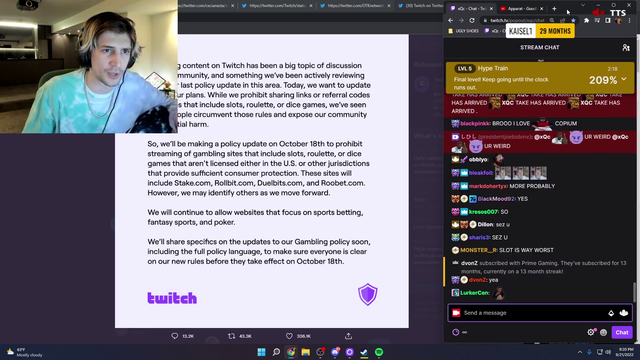The height and width of the screenshot is (360, 640).
Task: Click the 209% Hype Train progress
Action: 603,80
